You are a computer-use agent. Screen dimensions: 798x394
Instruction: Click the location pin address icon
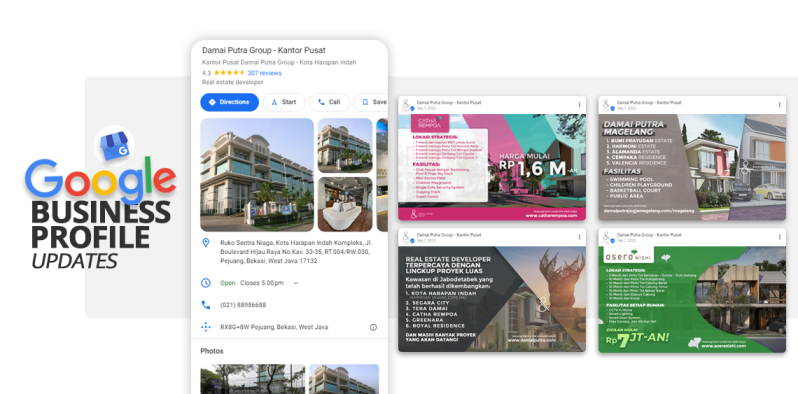[206, 243]
